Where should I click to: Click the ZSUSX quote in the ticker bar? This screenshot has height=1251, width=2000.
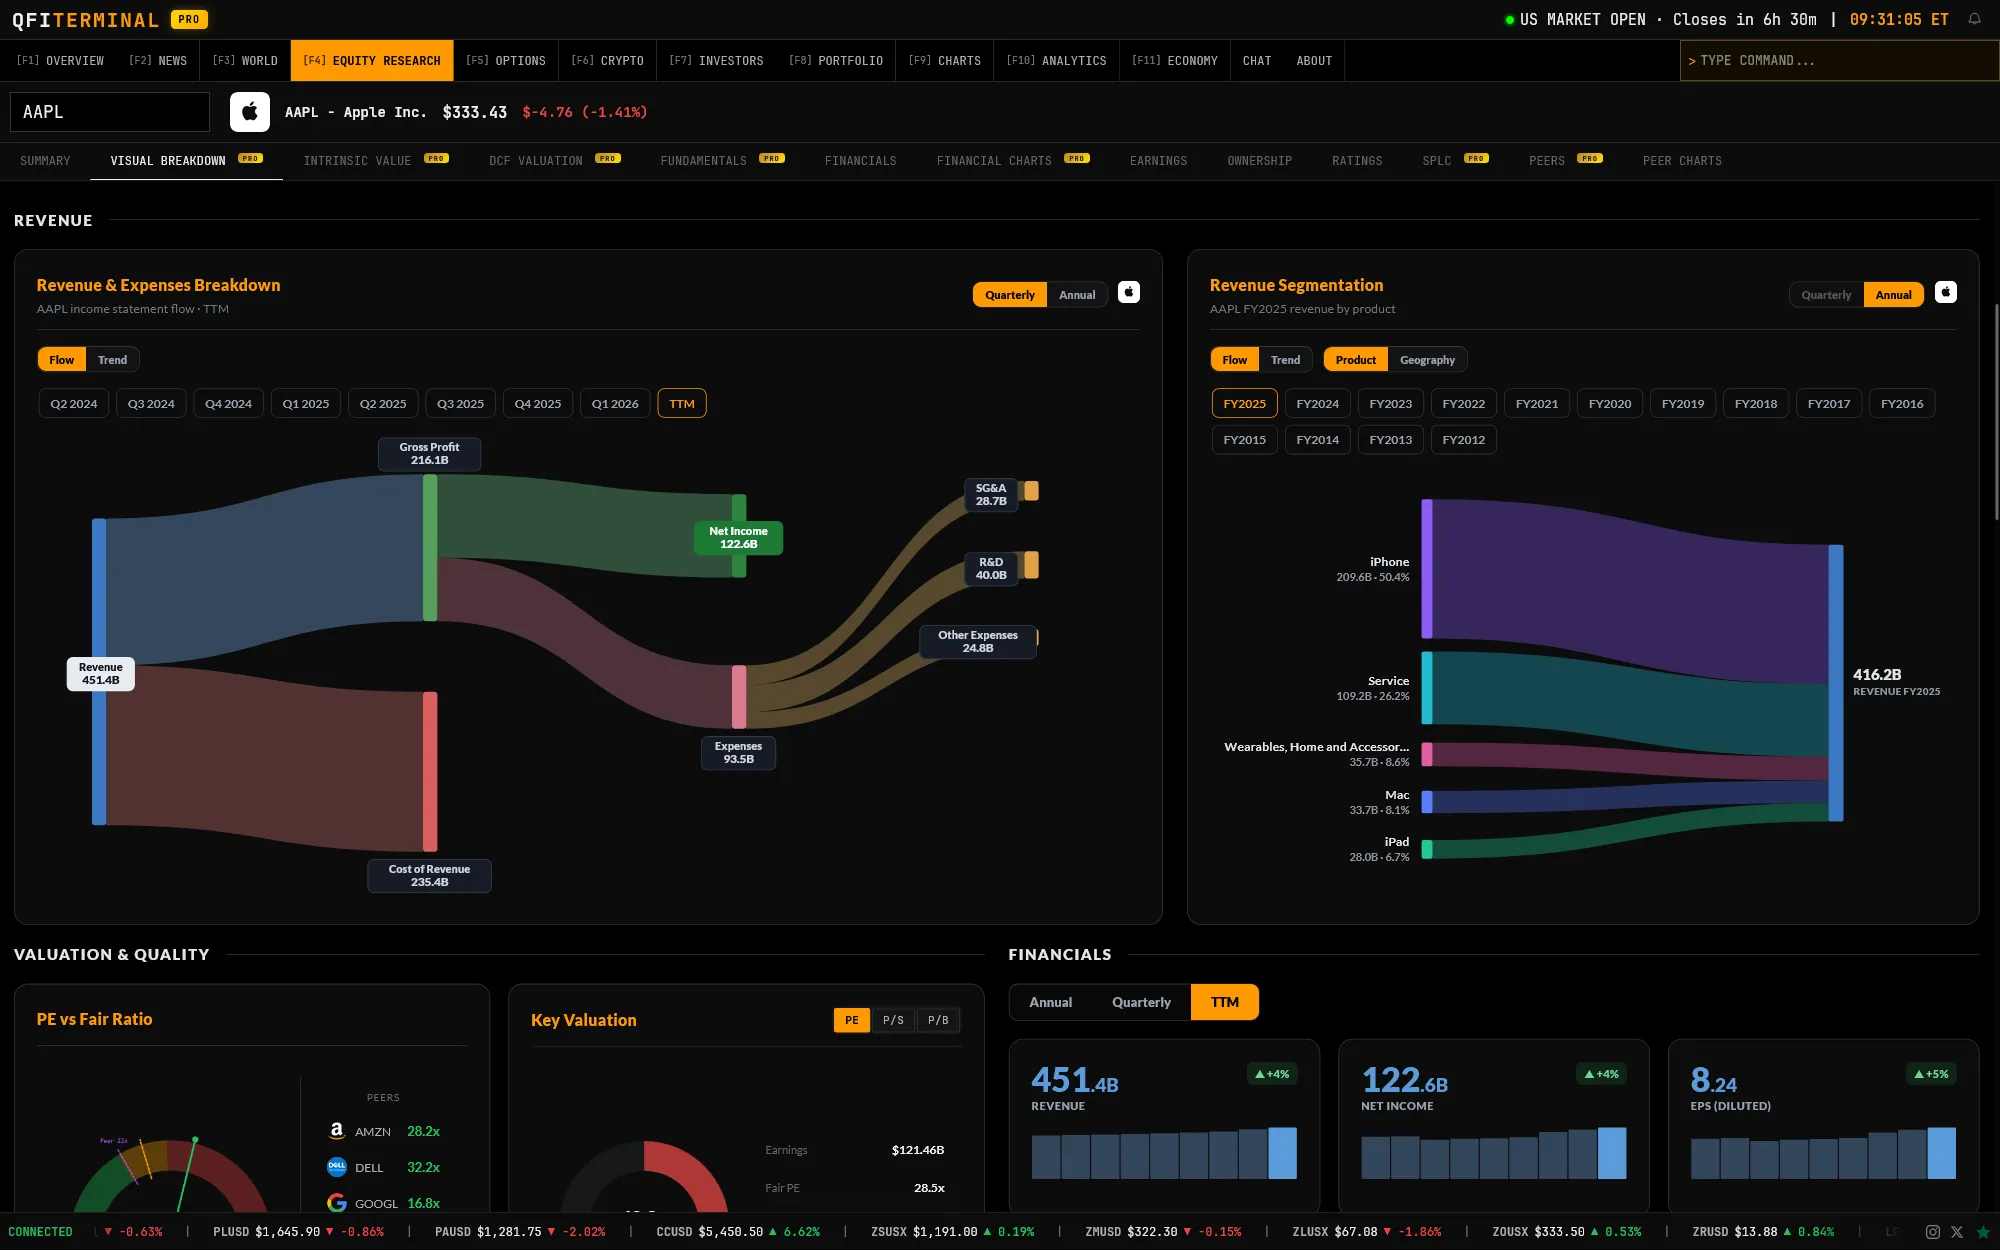click(x=953, y=1232)
